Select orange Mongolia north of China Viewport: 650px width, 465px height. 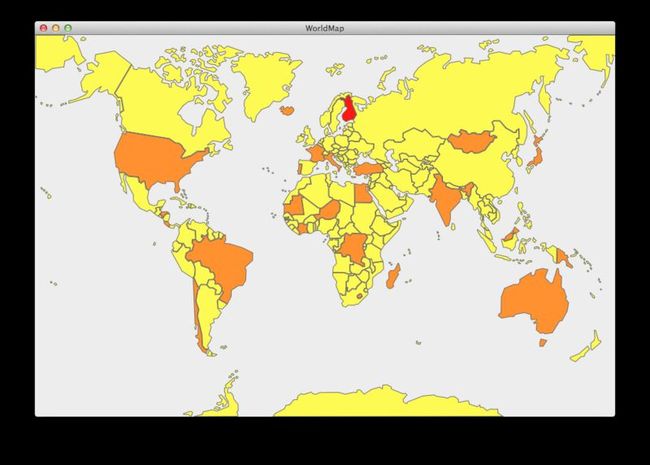tap(472, 141)
